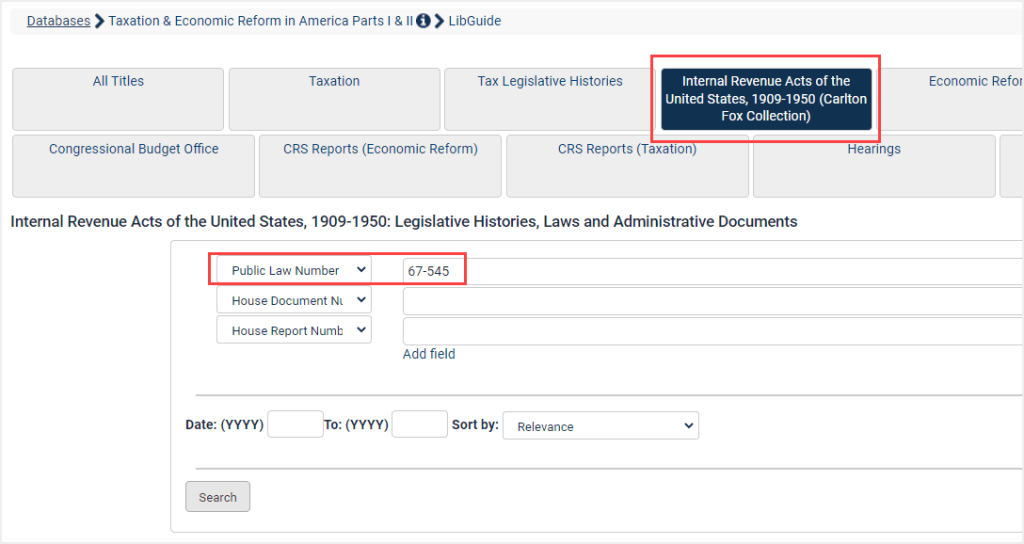Switch to the Taxation tab
The height and width of the screenshot is (544, 1024).
coord(334,99)
